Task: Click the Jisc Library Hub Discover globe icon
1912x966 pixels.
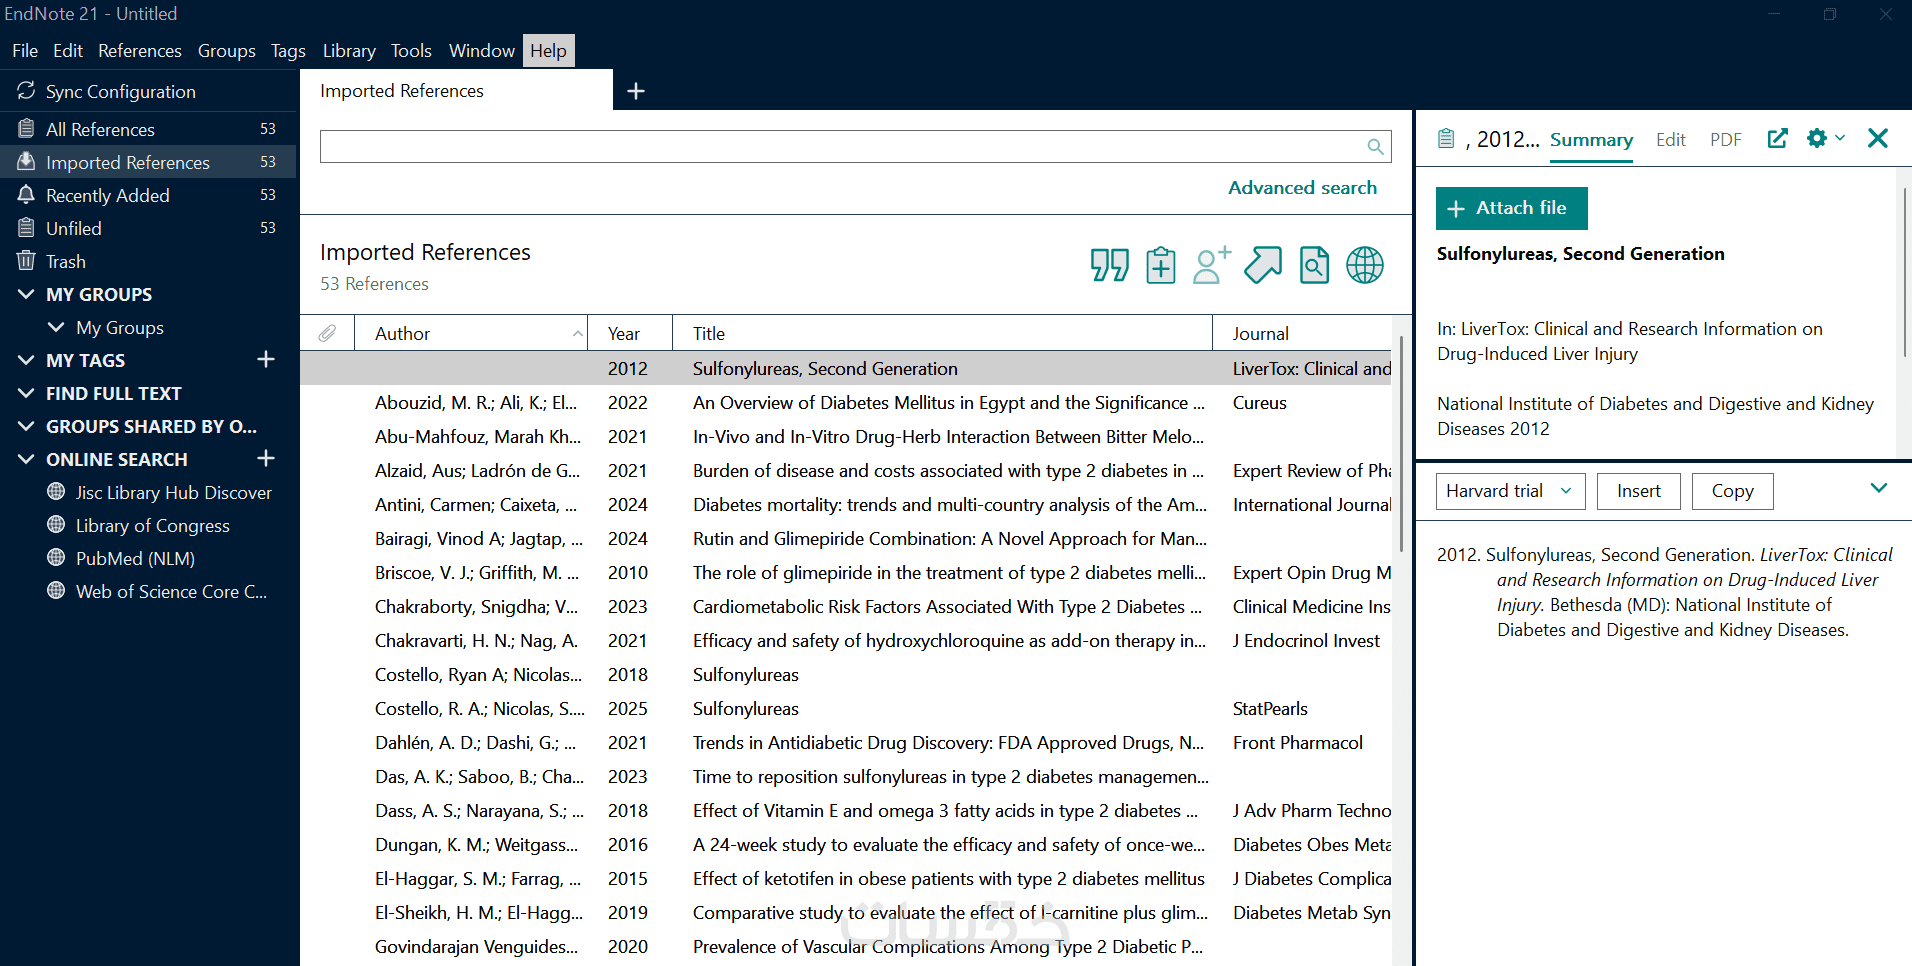Action: (56, 492)
